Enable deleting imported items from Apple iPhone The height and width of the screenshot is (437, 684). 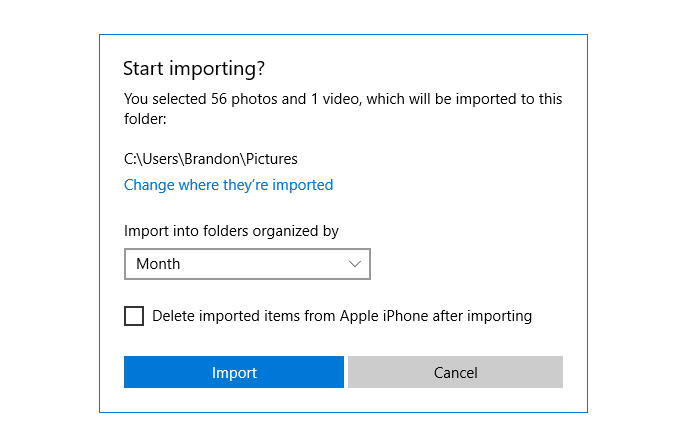point(134,316)
